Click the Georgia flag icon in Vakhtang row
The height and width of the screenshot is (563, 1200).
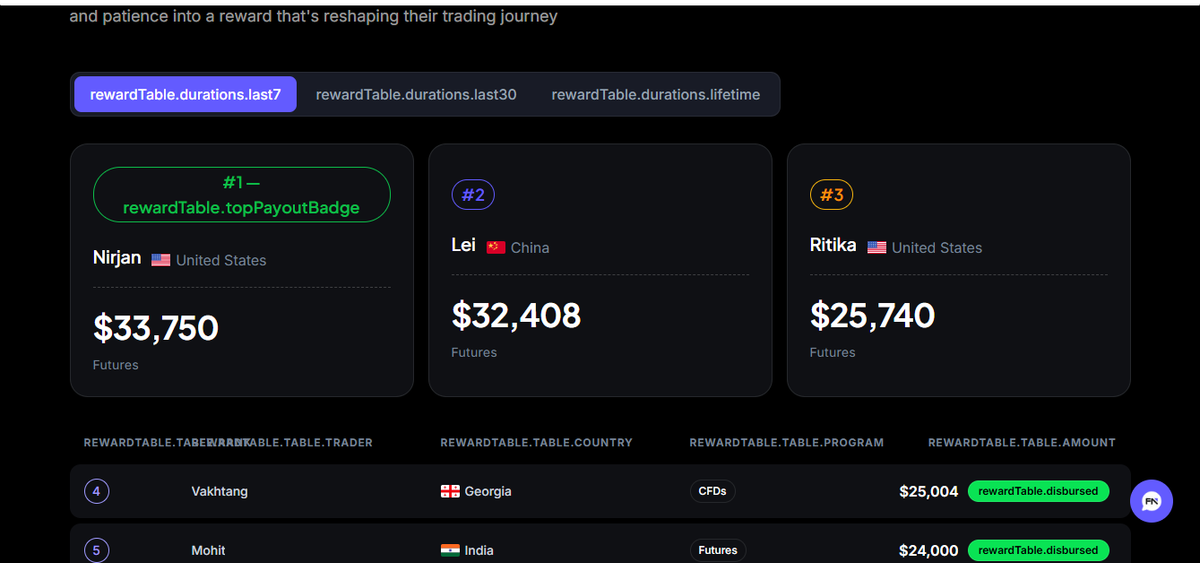pos(450,491)
